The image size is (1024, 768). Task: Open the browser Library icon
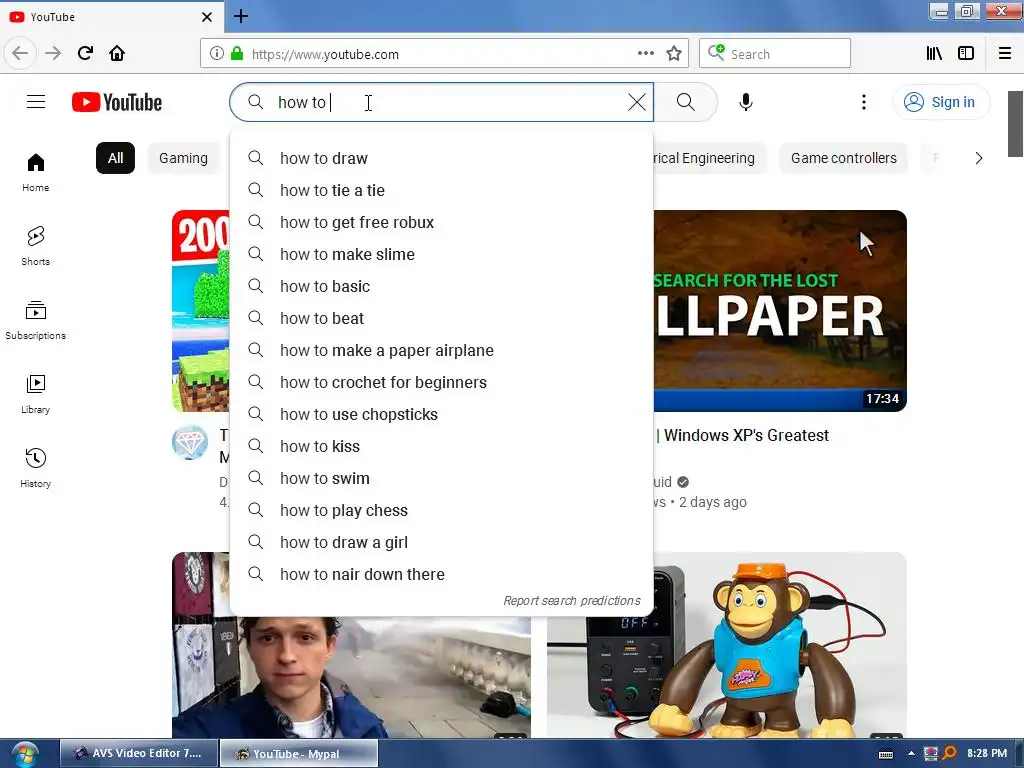pyautogui.click(x=934, y=54)
